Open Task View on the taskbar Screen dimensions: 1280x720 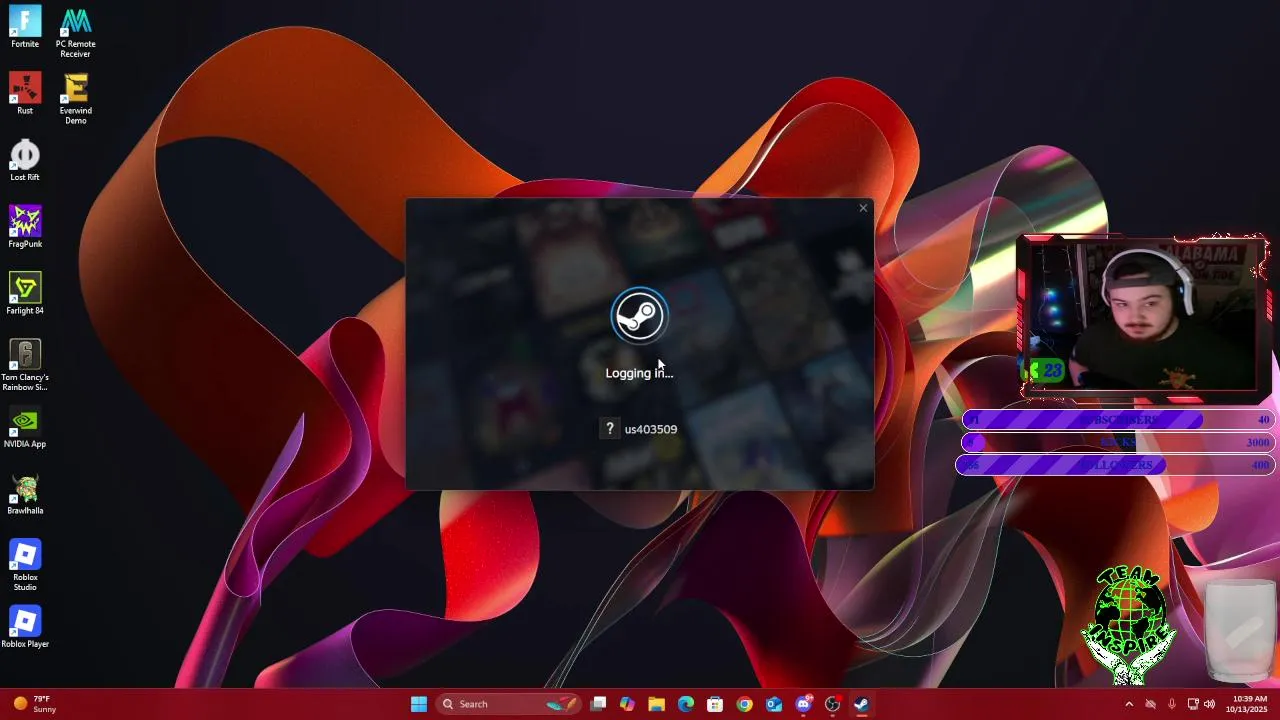point(598,704)
